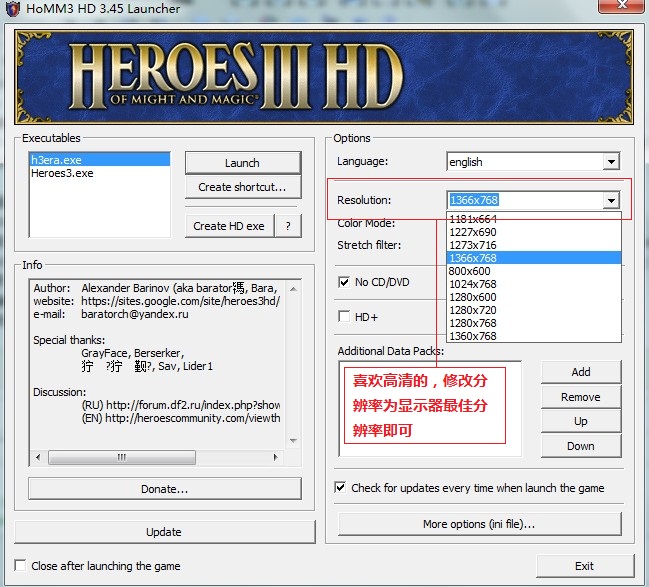
Task: Open More options (ini file)
Action: pos(479,524)
